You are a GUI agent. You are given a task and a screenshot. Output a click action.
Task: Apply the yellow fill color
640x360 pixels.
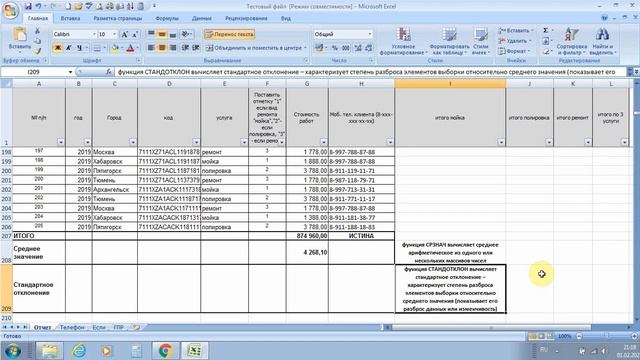coord(115,48)
